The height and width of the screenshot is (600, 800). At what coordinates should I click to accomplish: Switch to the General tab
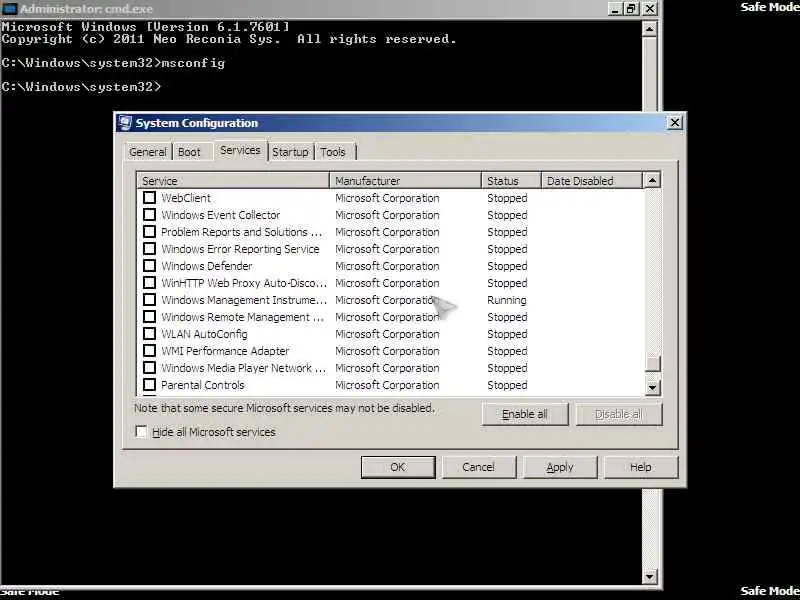pos(147,152)
